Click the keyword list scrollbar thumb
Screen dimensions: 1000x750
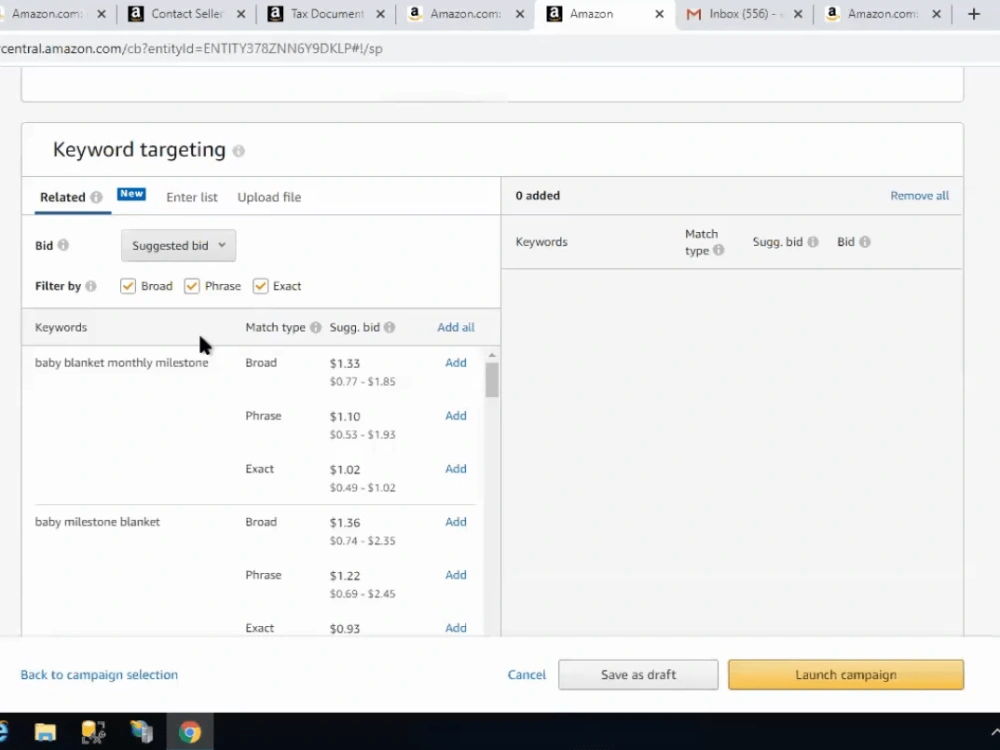tap(492, 380)
